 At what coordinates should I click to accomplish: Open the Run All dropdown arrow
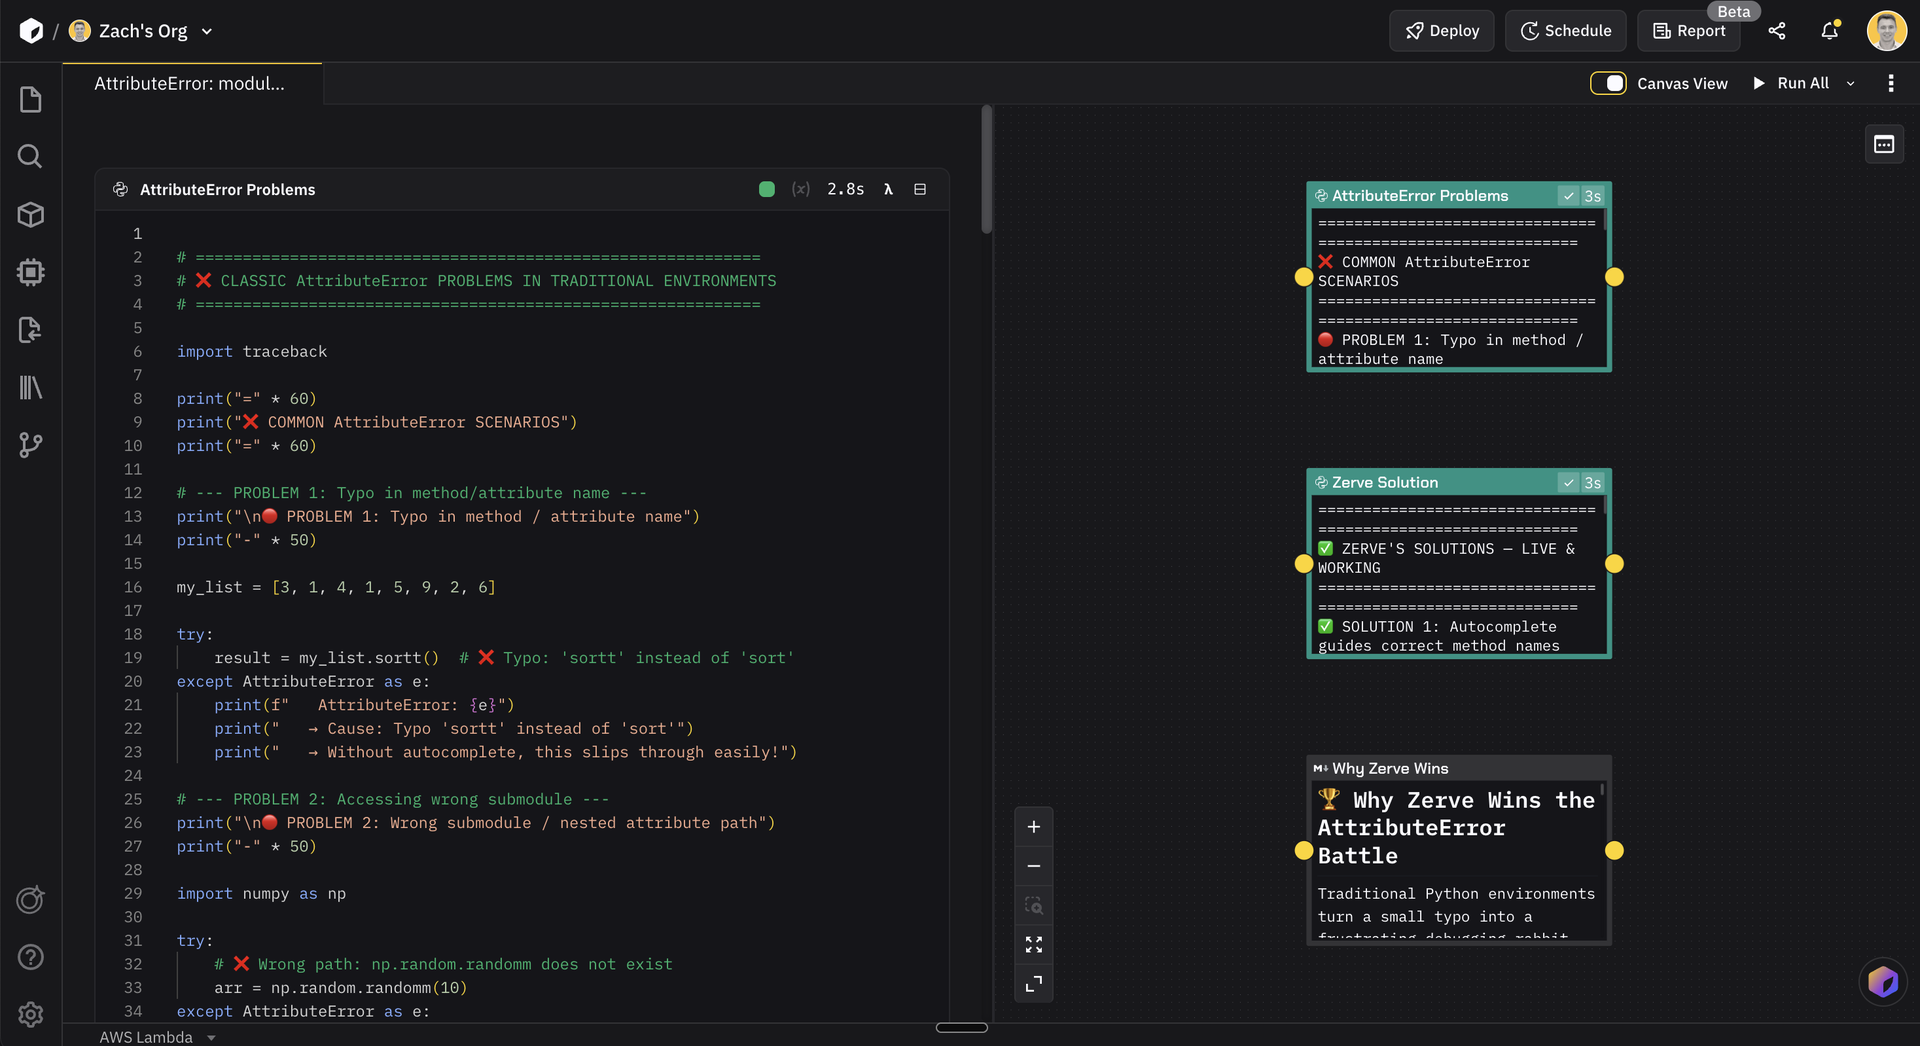(1850, 83)
